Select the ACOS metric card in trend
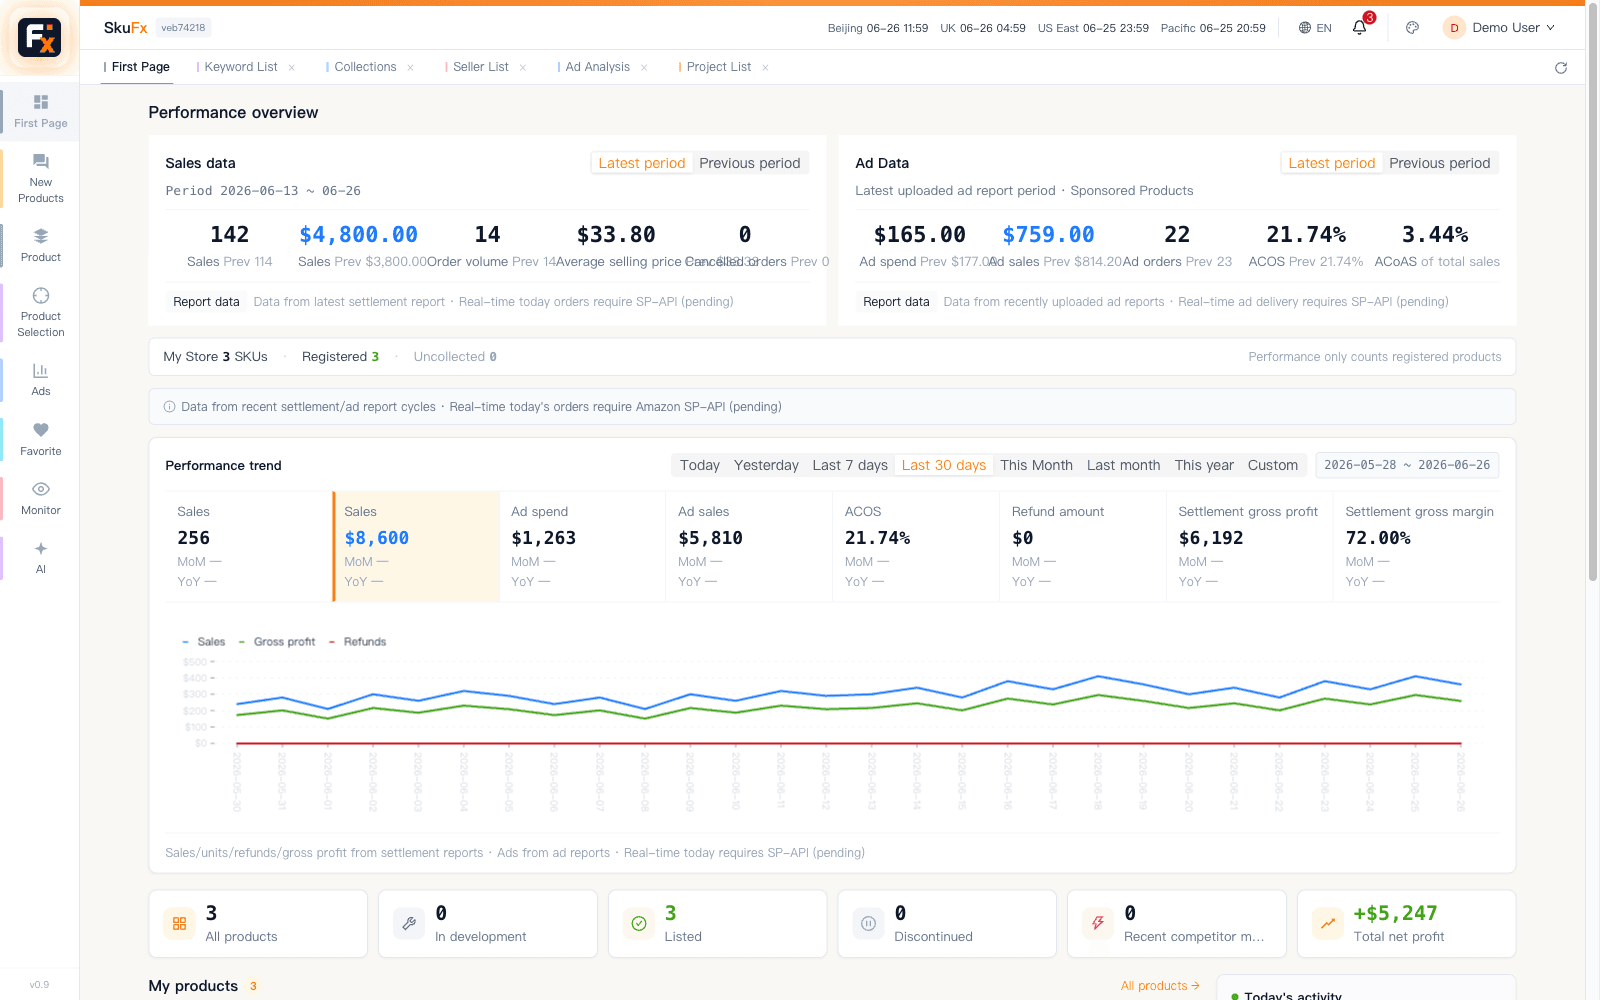The image size is (1600, 1000). [916, 546]
